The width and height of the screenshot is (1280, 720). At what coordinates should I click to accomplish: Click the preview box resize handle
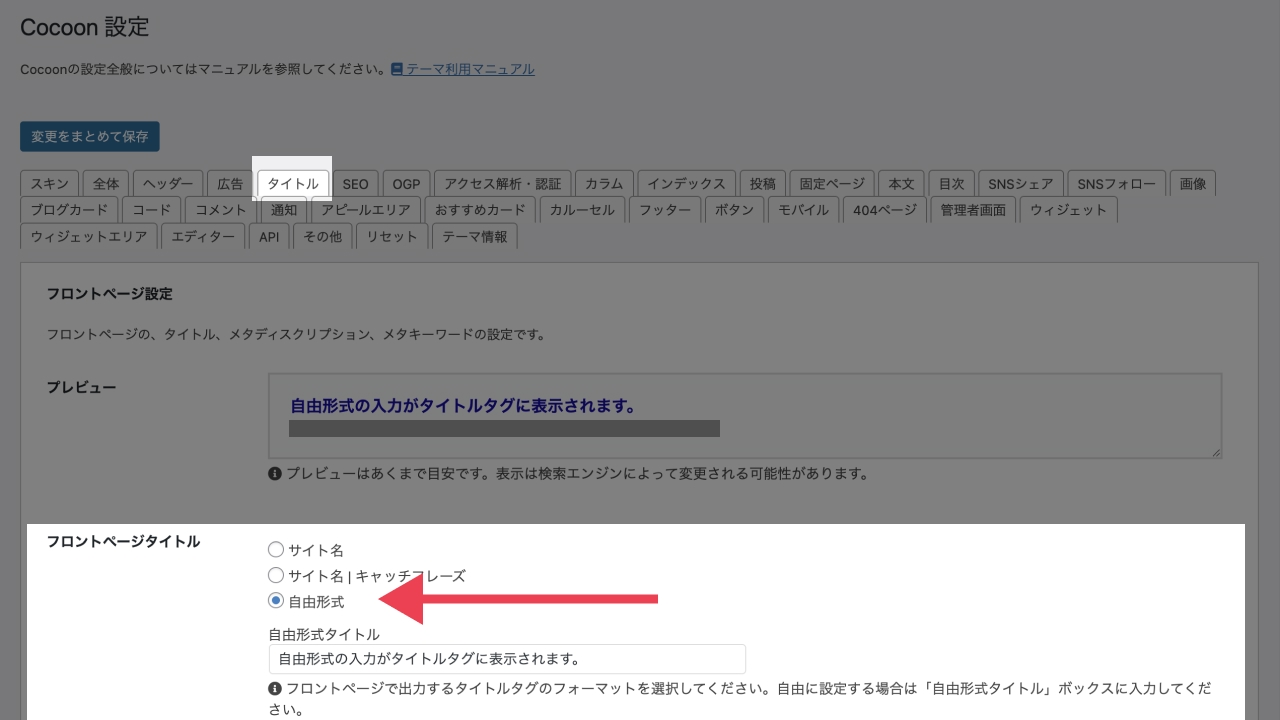pyautogui.click(x=1216, y=453)
